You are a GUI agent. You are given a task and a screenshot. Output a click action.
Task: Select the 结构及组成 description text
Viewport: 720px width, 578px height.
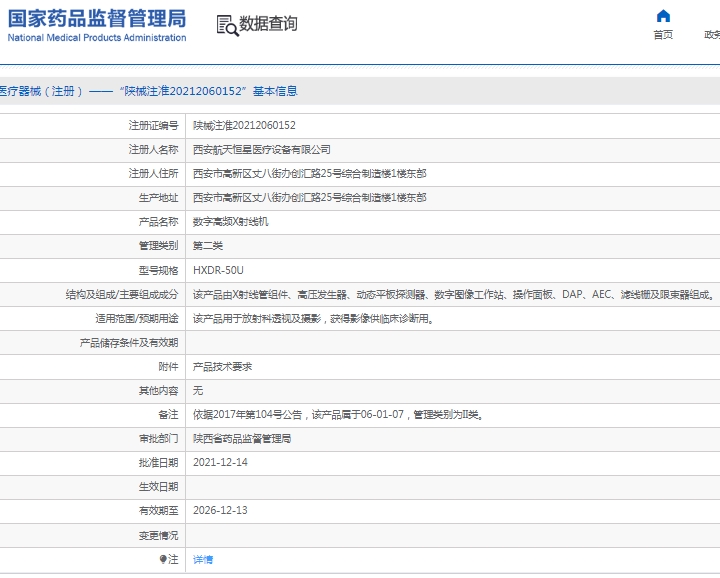click(453, 294)
